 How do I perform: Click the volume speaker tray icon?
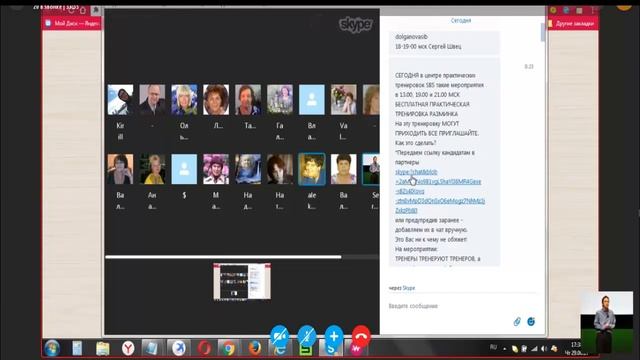544,349
